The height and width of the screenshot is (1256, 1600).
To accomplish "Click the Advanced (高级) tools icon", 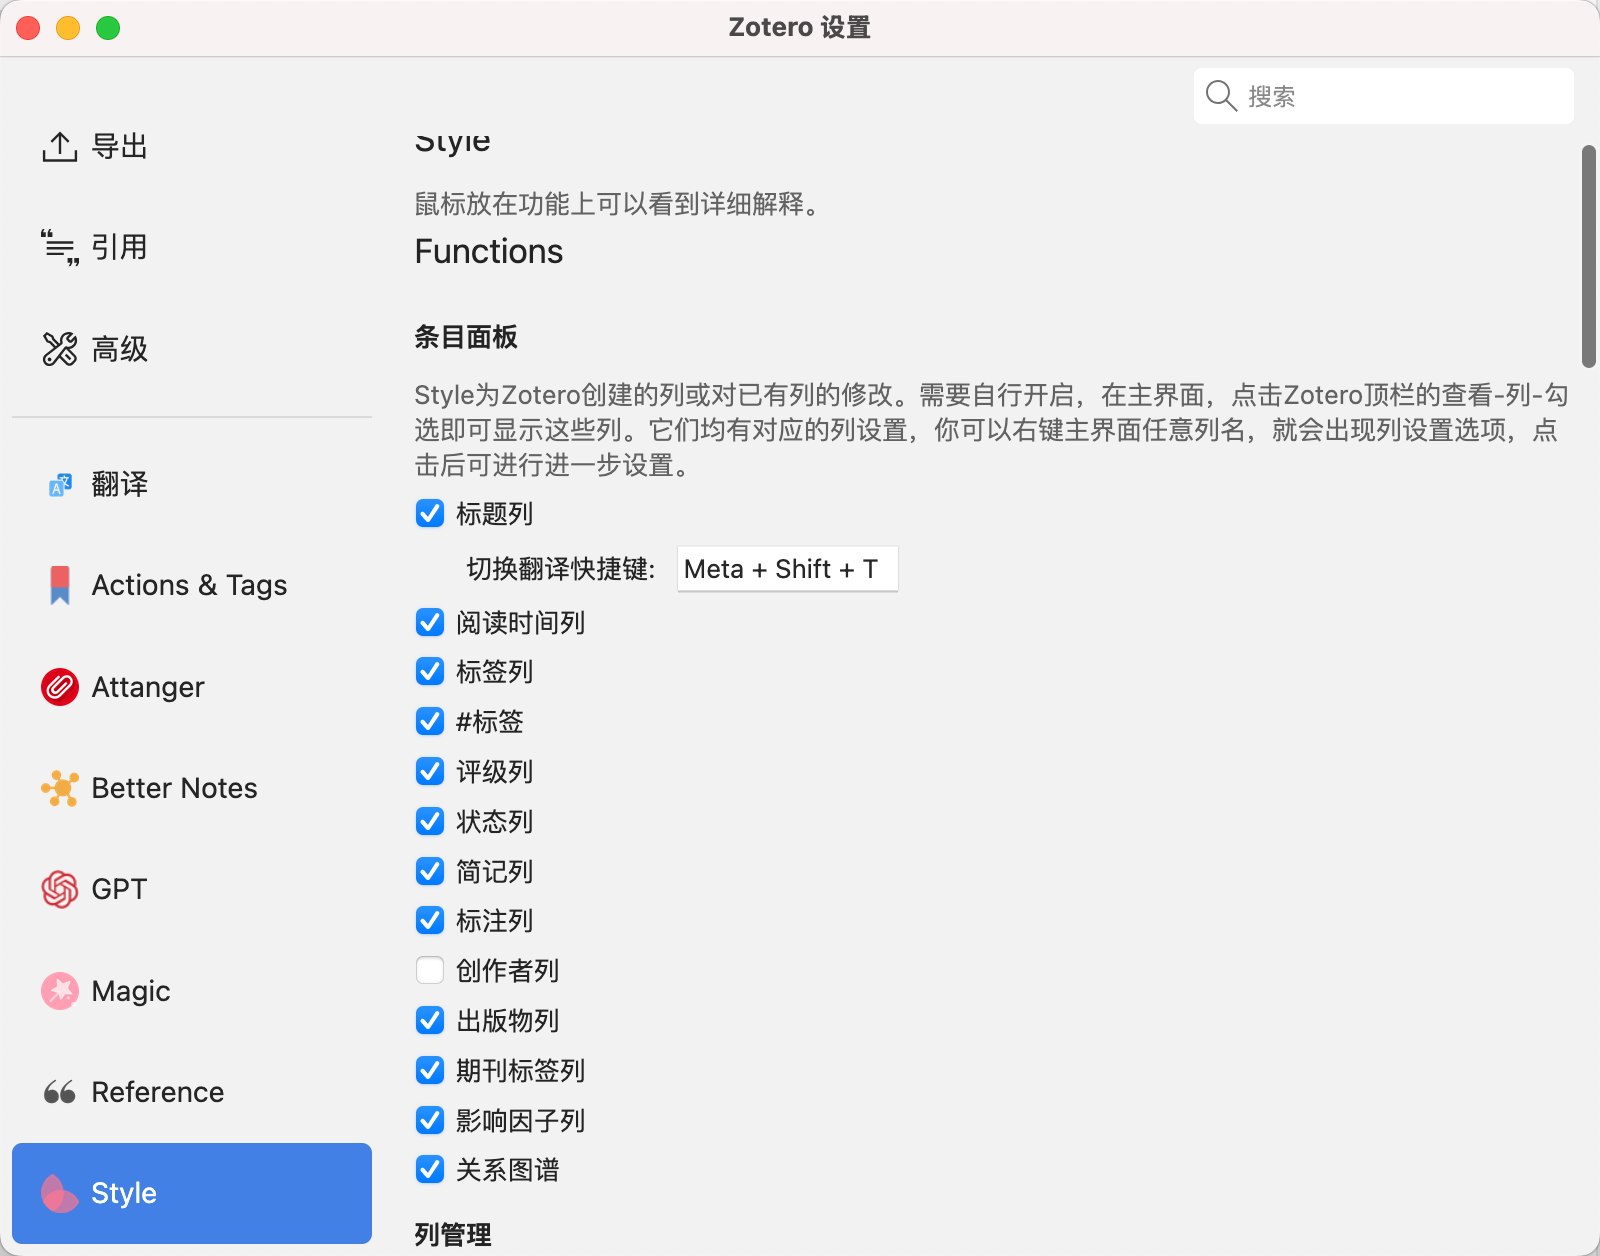I will pos(60,349).
